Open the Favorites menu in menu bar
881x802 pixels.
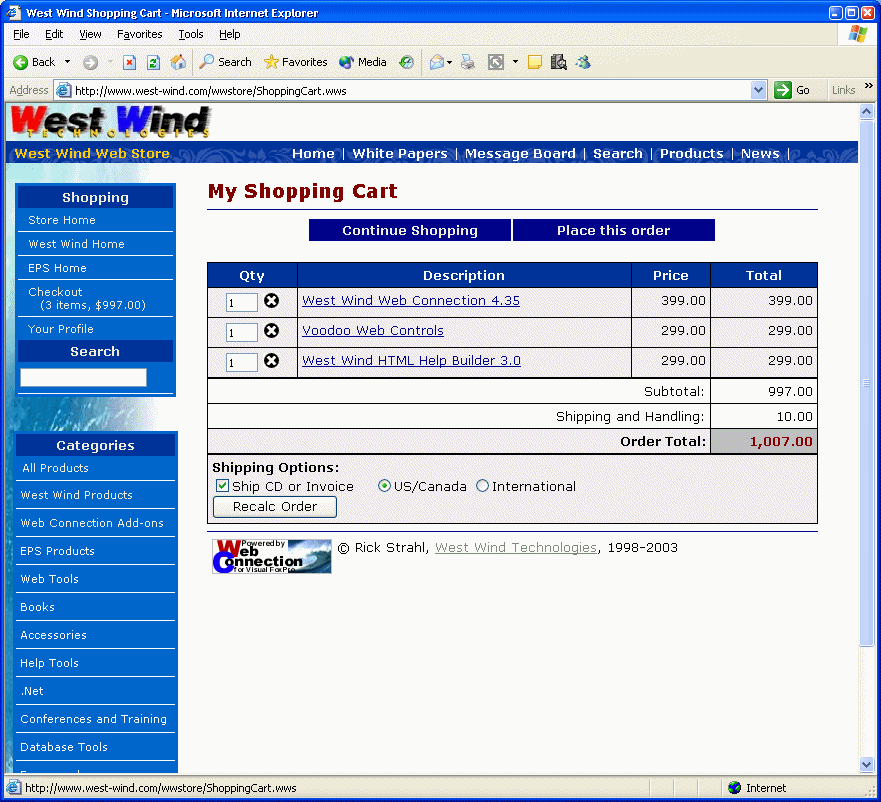pyautogui.click(x=139, y=34)
